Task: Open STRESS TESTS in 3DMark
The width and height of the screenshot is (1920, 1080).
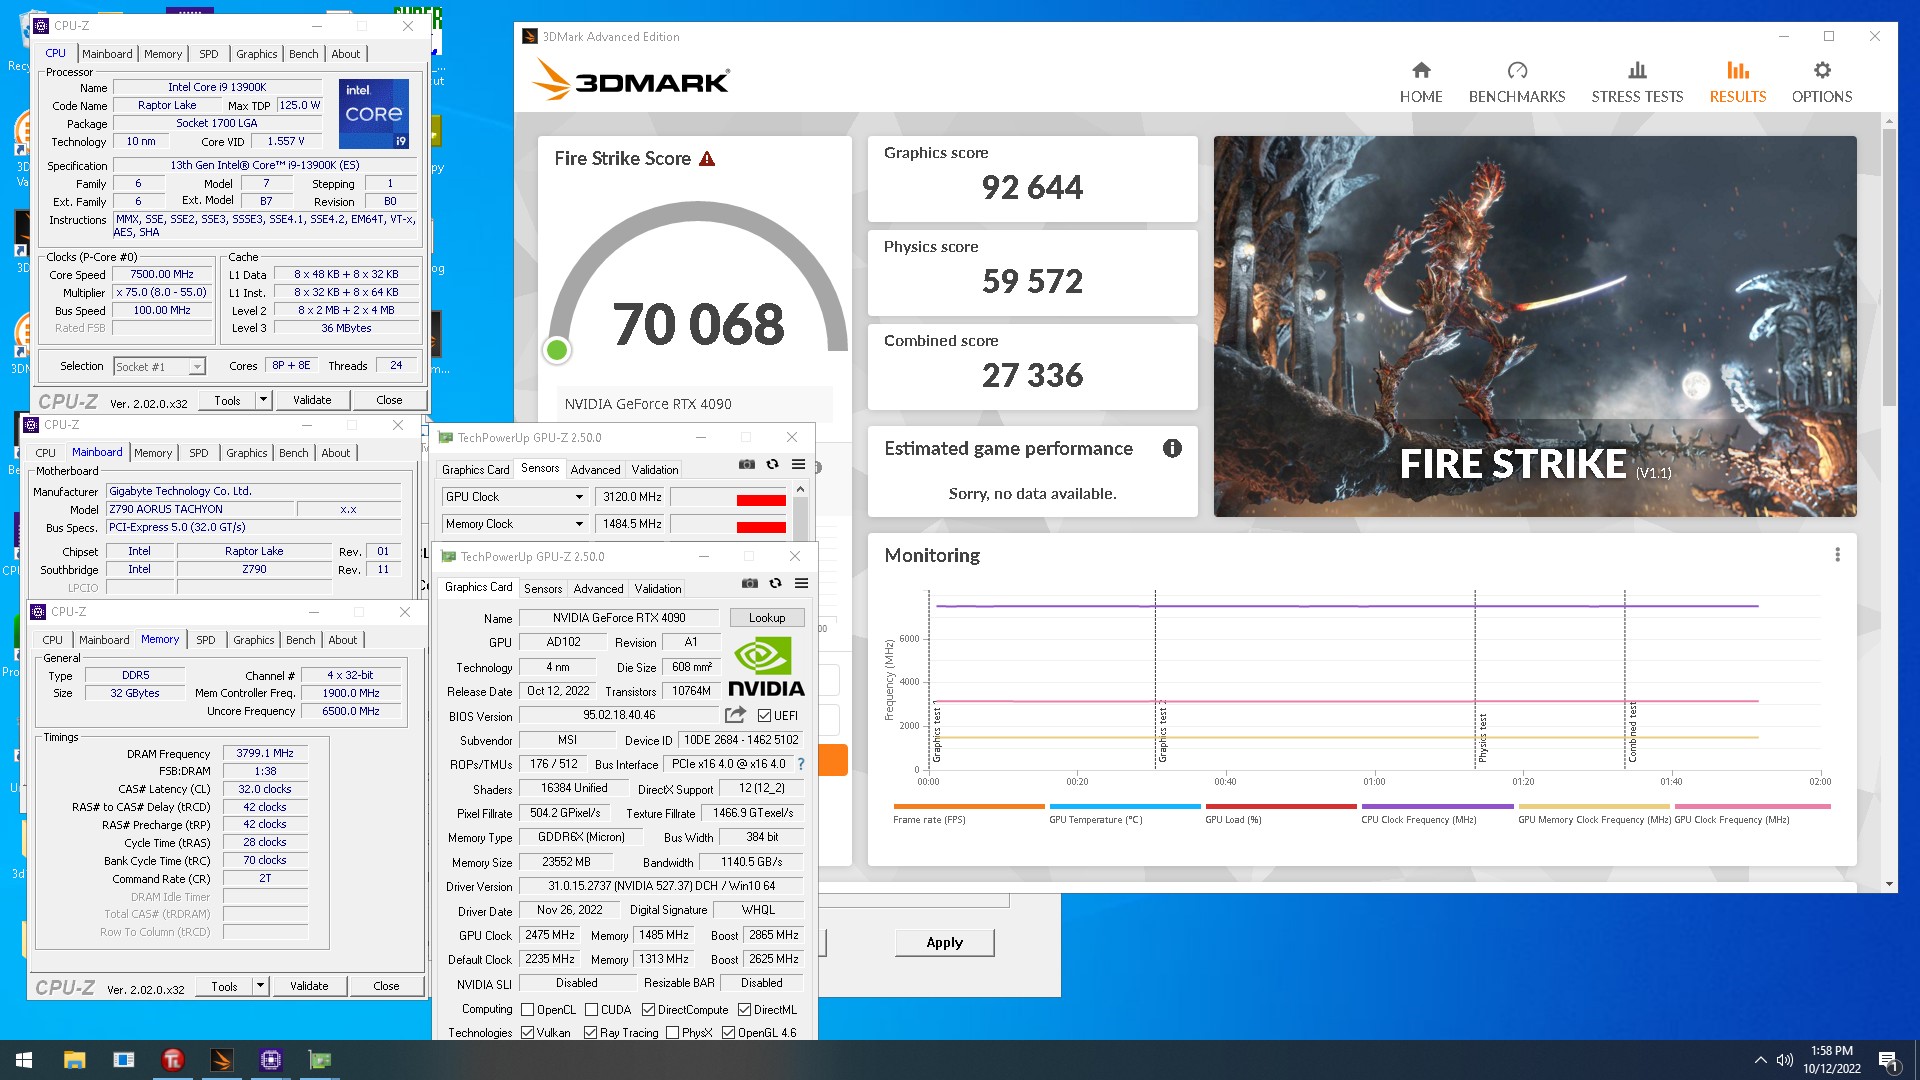Action: (x=1637, y=82)
